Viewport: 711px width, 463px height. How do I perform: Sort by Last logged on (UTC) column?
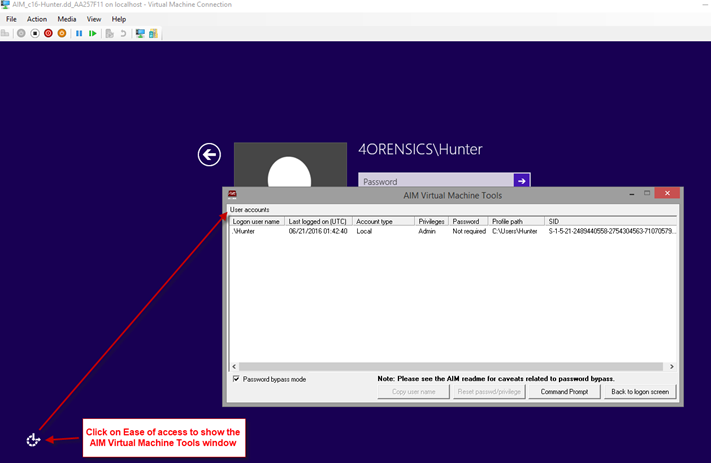pyautogui.click(x=318, y=221)
